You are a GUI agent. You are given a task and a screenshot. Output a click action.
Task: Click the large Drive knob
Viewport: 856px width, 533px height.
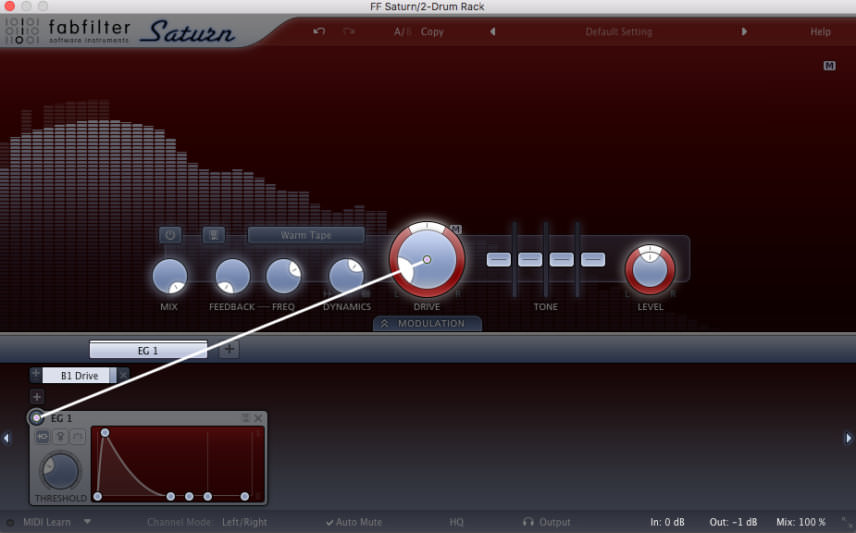(x=427, y=259)
